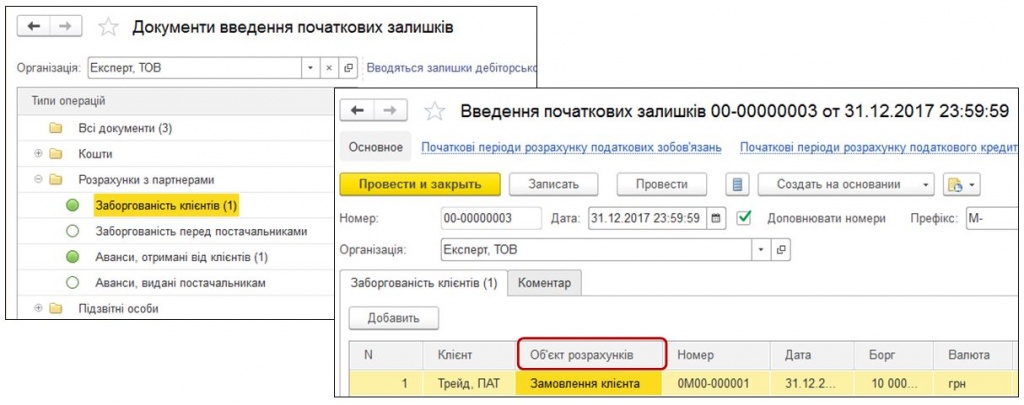
Task: Switch to the Коментар tab
Action: pos(544,283)
